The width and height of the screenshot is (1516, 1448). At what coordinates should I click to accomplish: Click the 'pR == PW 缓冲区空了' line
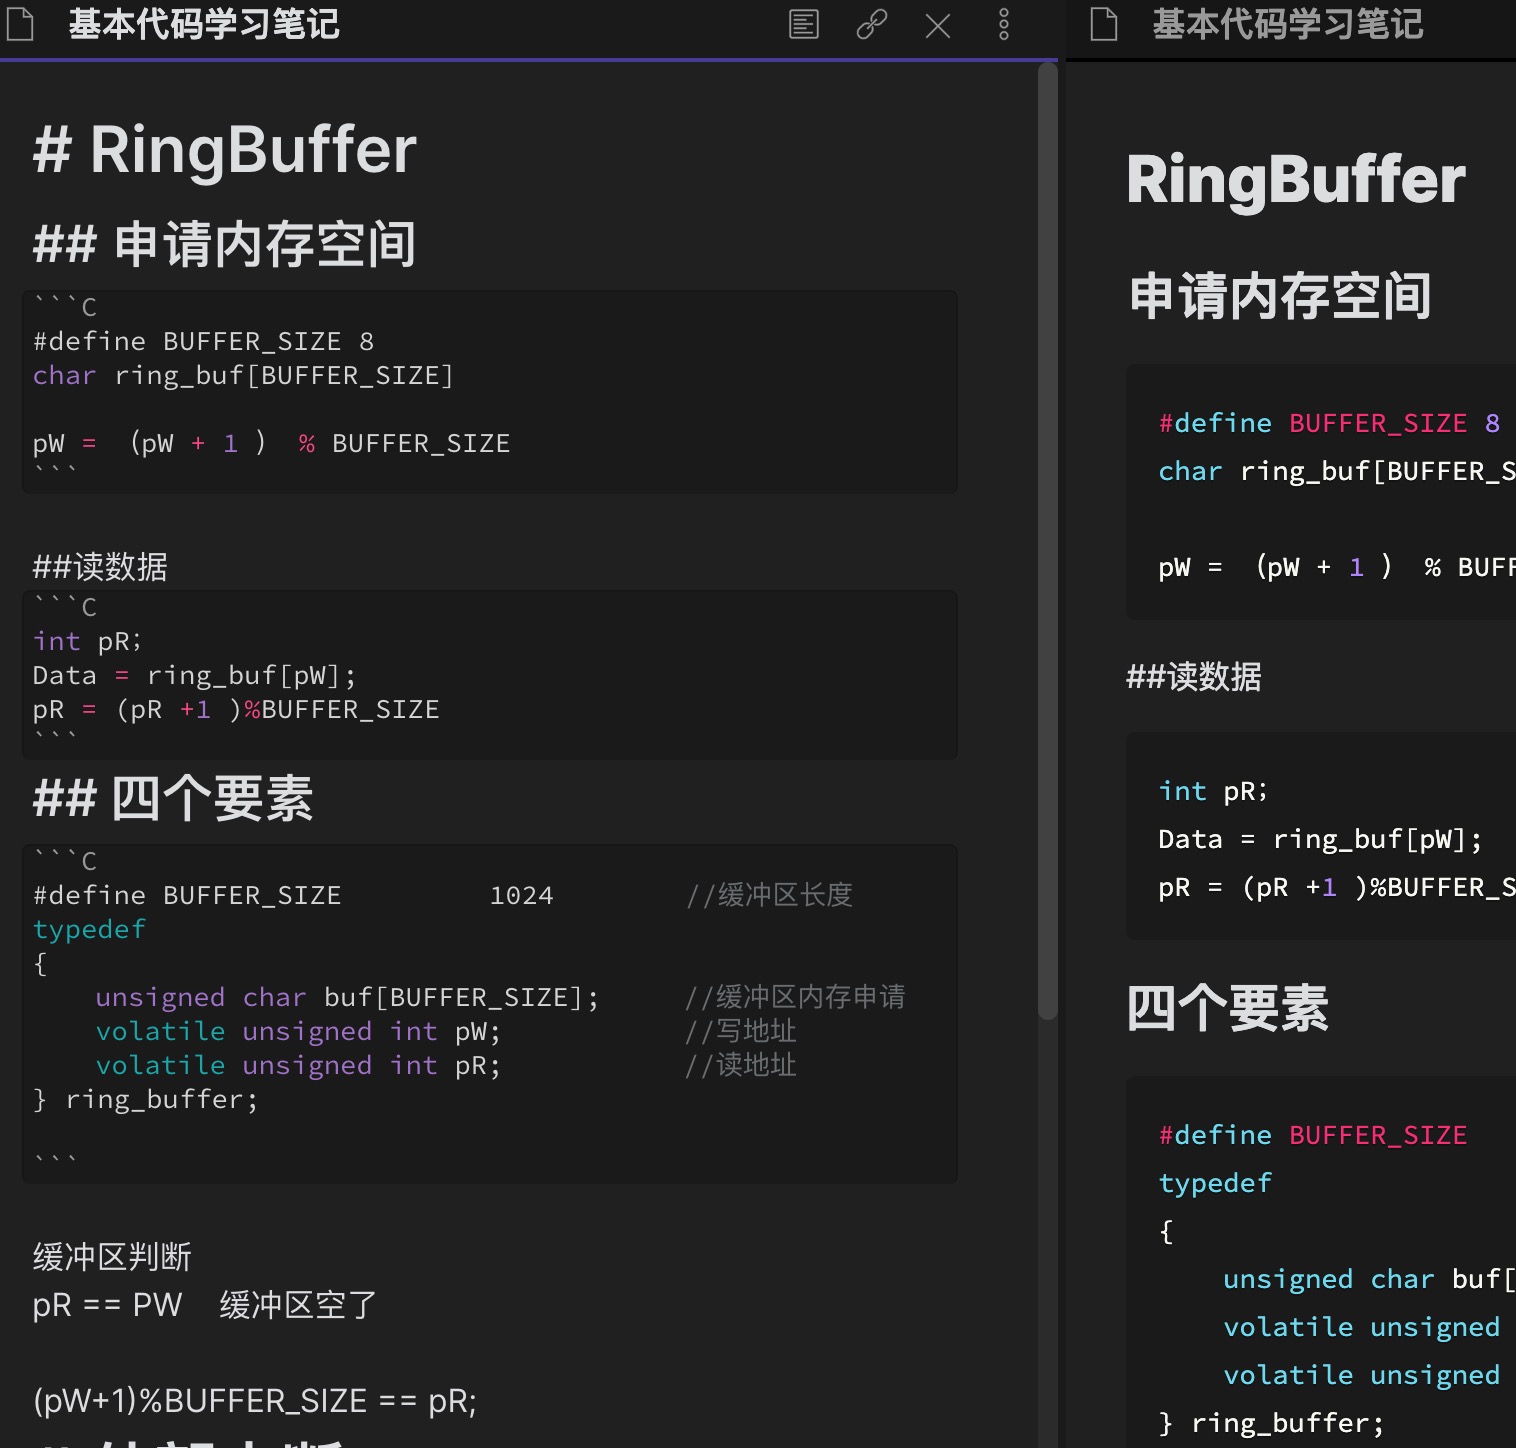pos(205,1305)
